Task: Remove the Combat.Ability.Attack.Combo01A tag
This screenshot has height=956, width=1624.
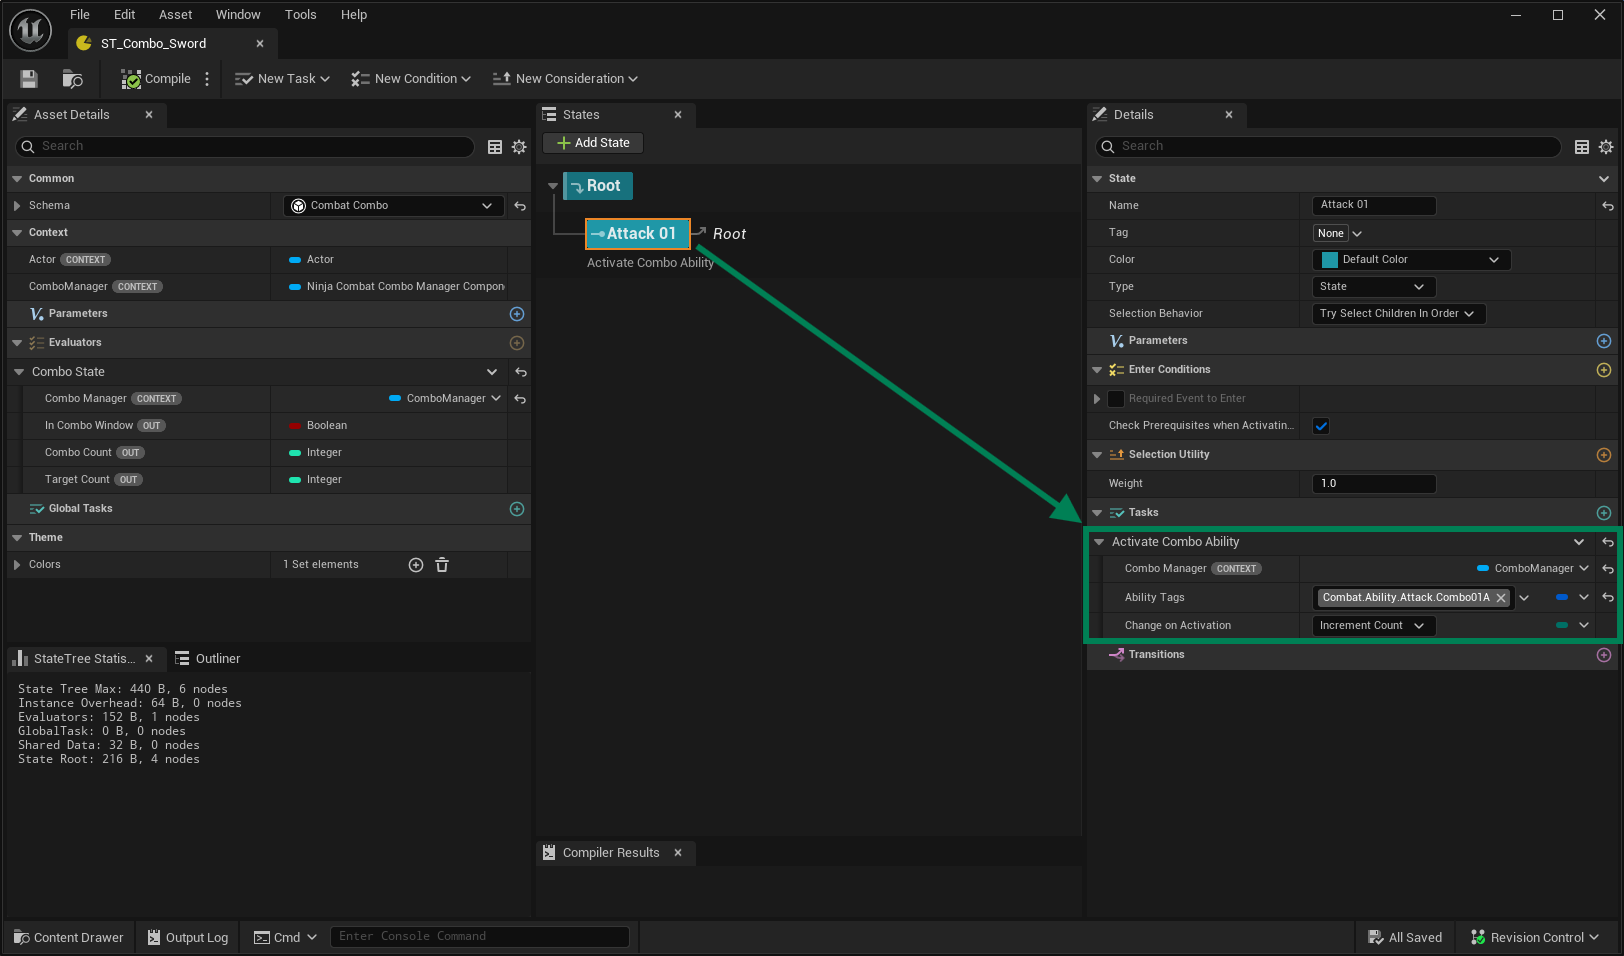Action: click(x=1501, y=598)
